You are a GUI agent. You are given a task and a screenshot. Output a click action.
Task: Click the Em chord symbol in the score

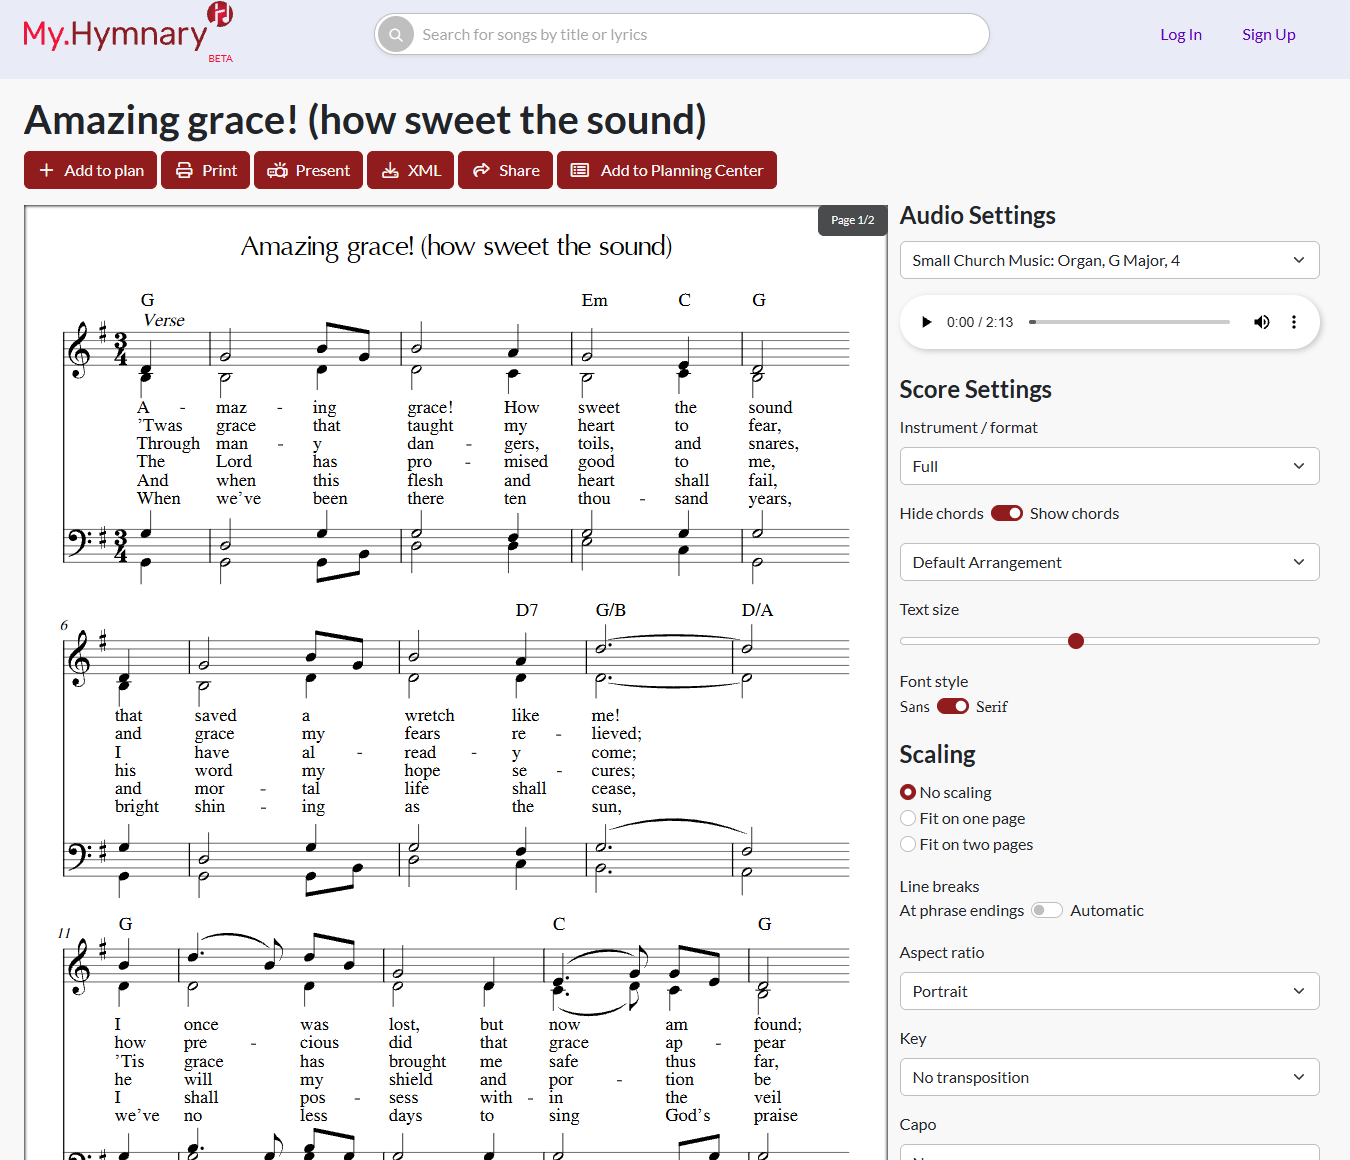(594, 300)
